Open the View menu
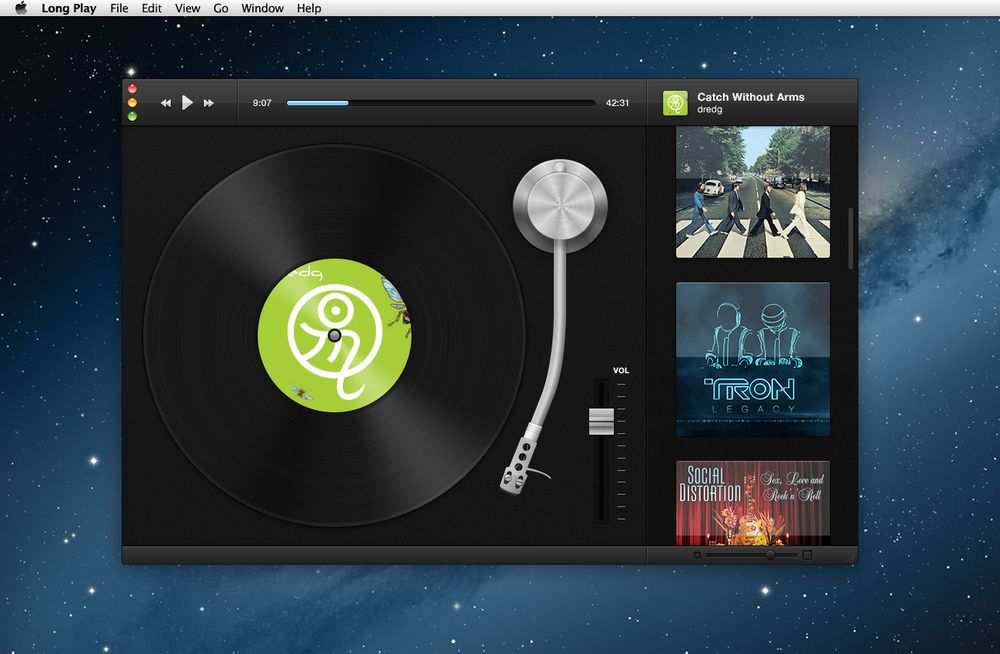Image resolution: width=1000 pixels, height=654 pixels. pyautogui.click(x=187, y=8)
